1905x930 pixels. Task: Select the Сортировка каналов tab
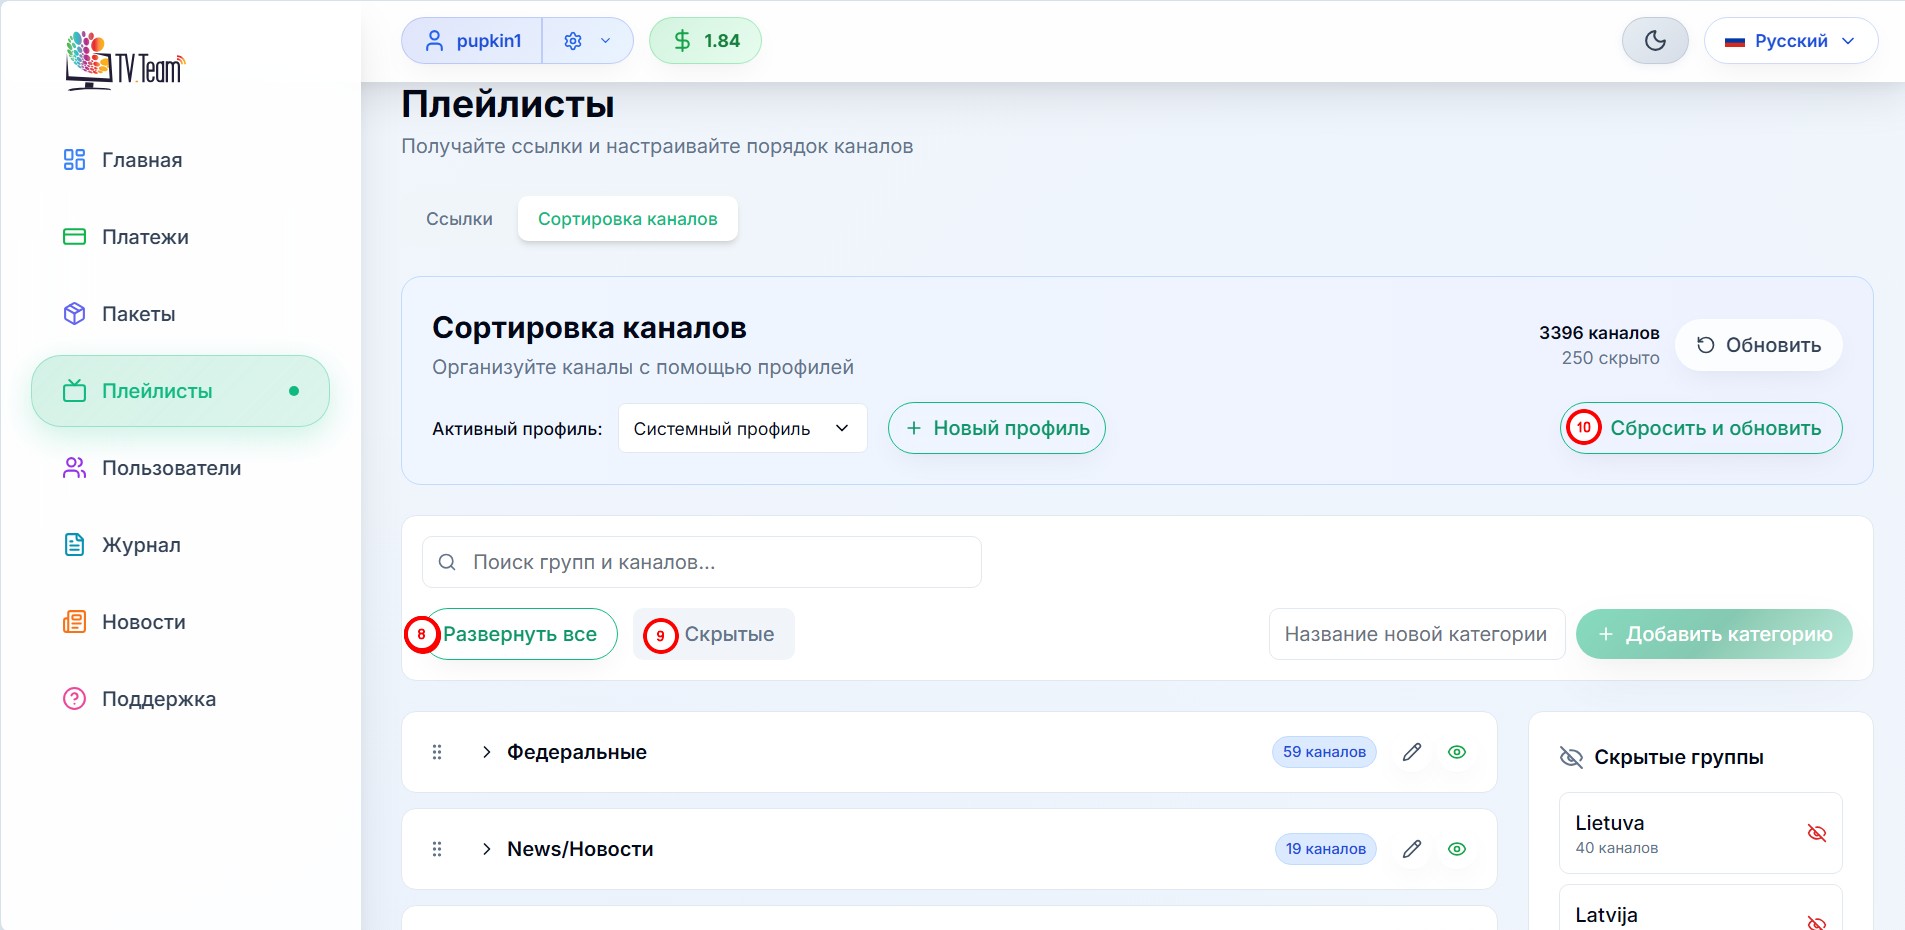pyautogui.click(x=626, y=218)
